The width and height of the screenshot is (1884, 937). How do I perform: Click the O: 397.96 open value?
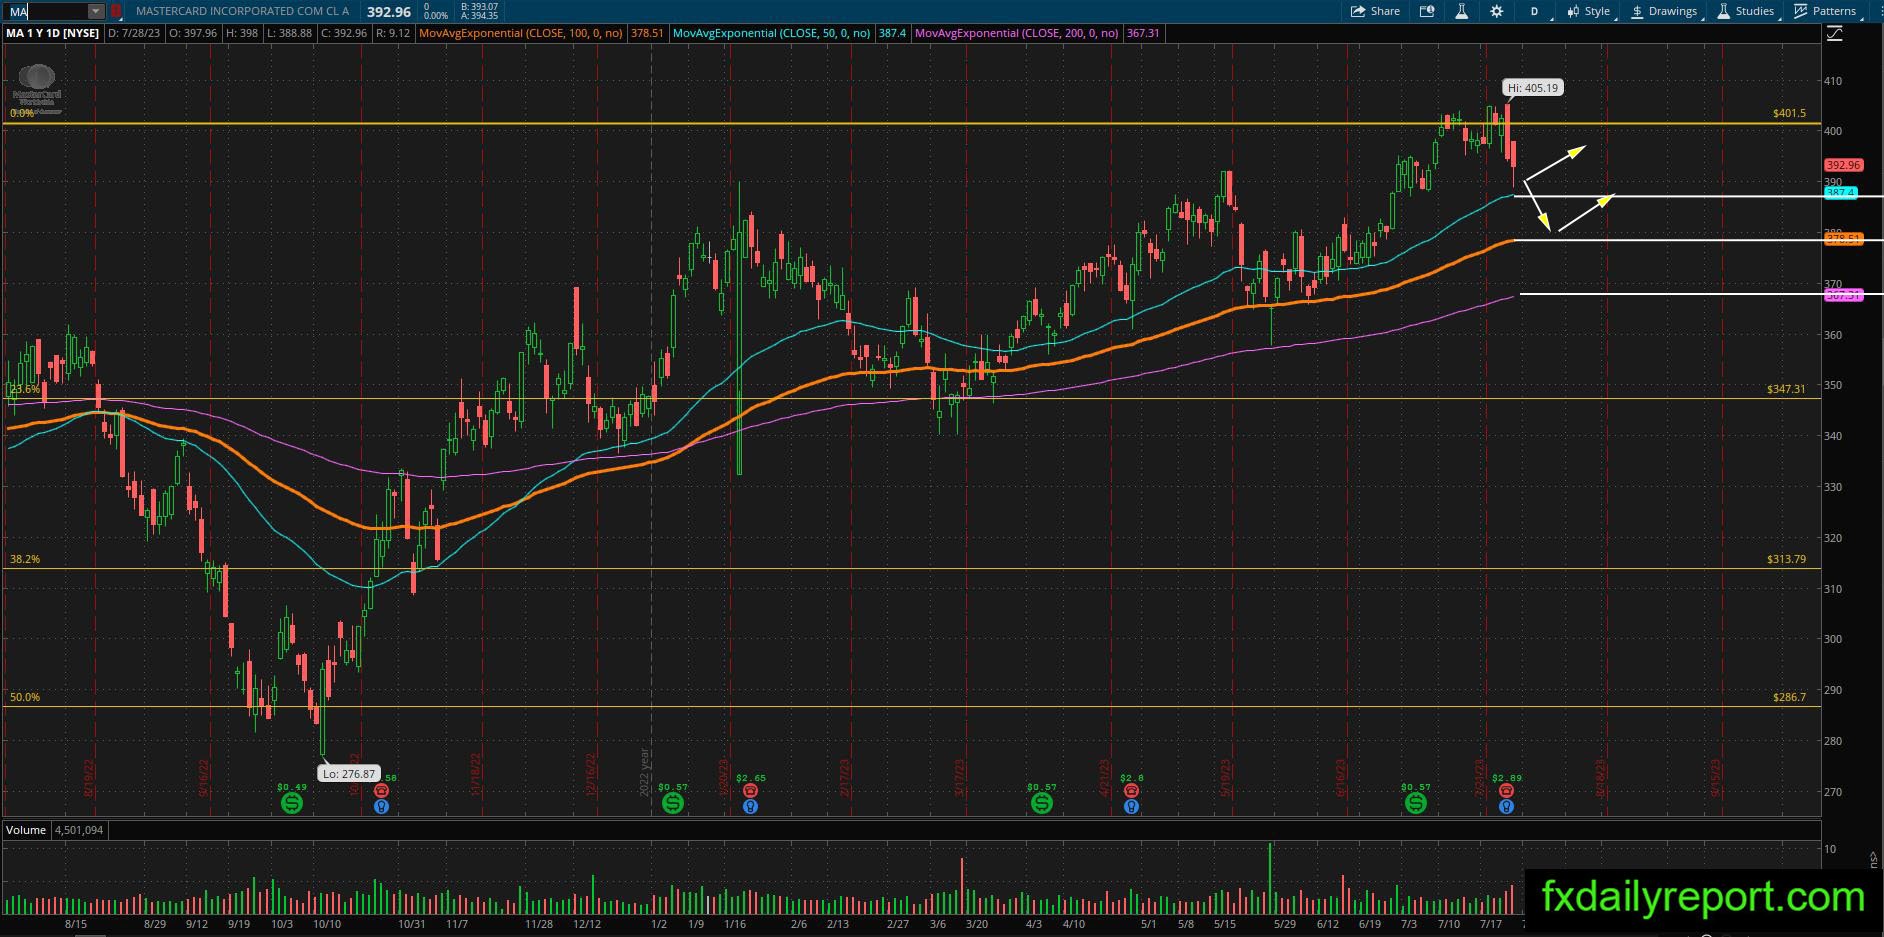point(193,33)
